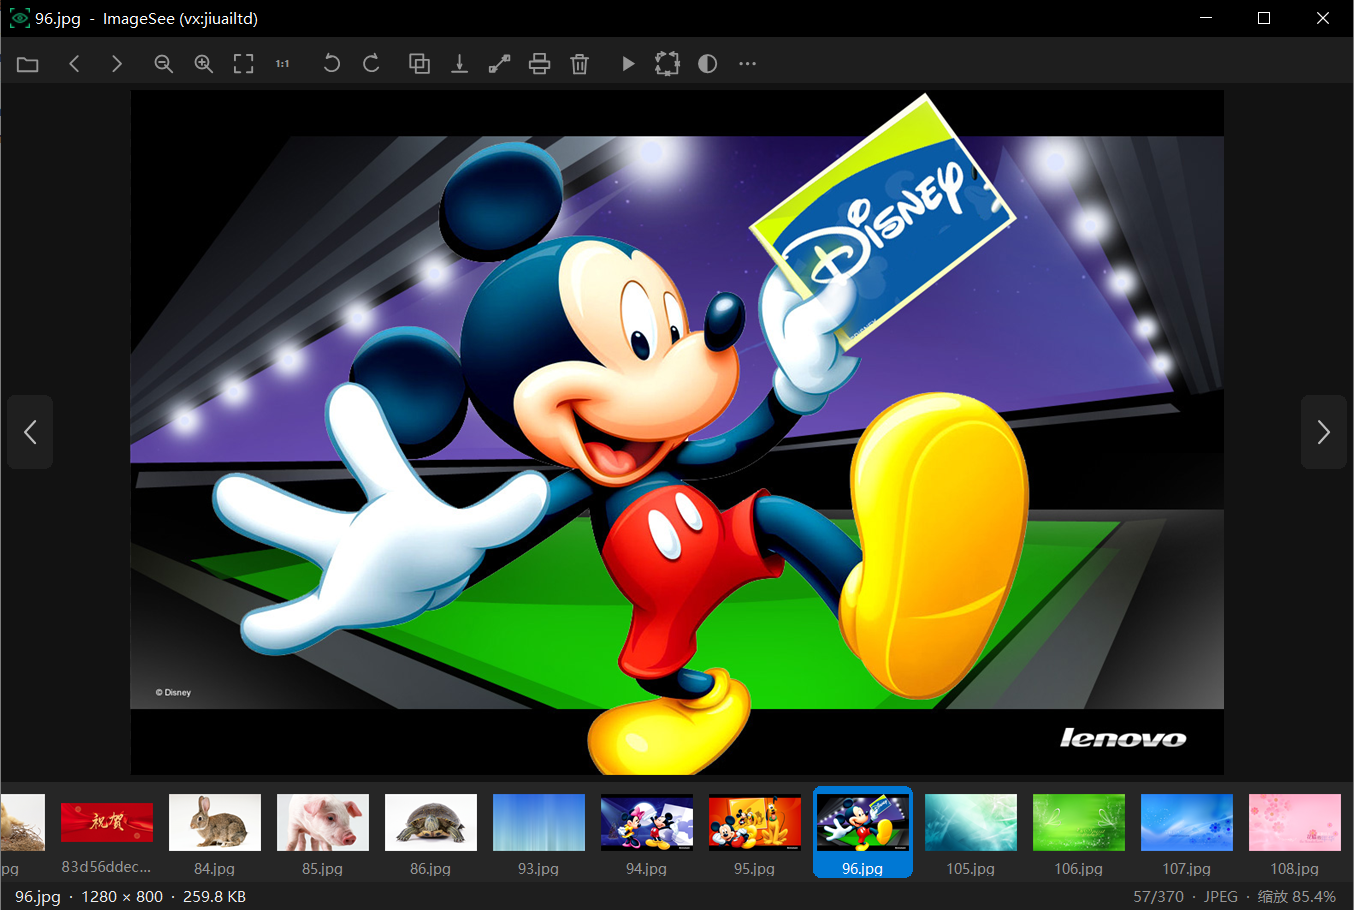Click the 96.jpg filename in status bar

pos(38,897)
